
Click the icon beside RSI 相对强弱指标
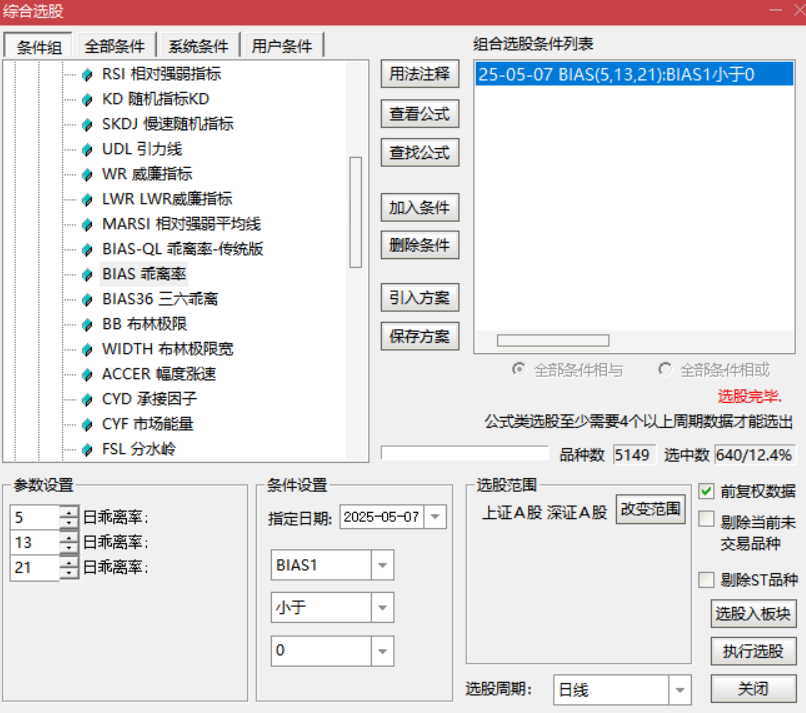[87, 74]
